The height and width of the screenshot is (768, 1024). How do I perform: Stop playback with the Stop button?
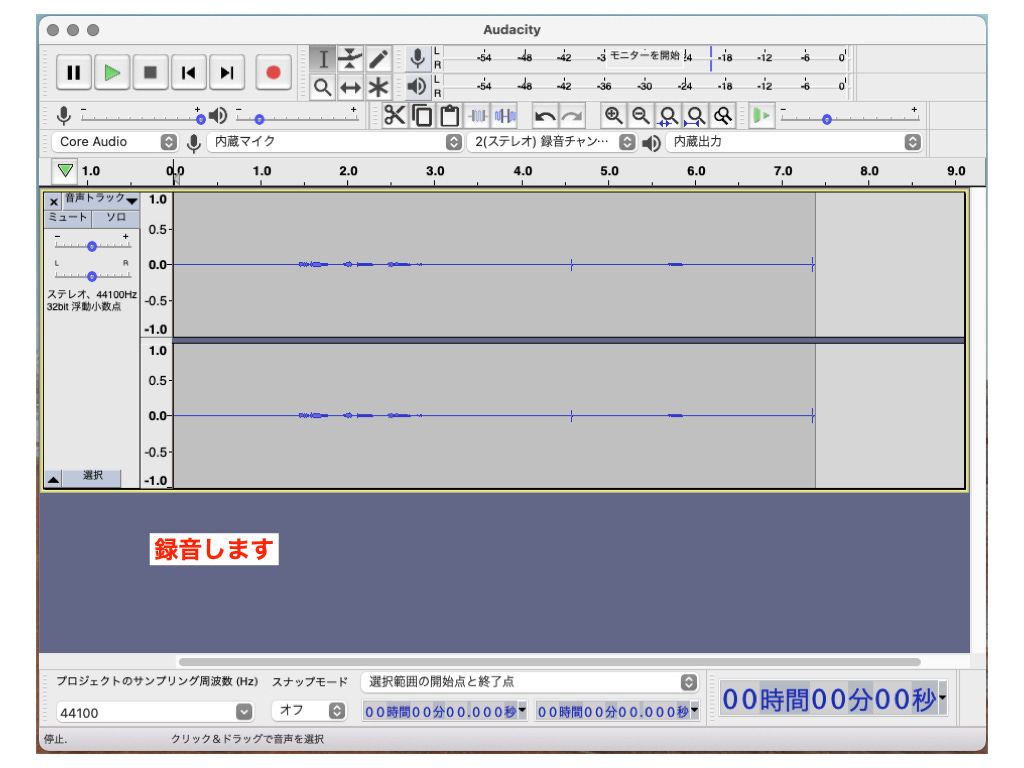pyautogui.click(x=150, y=72)
